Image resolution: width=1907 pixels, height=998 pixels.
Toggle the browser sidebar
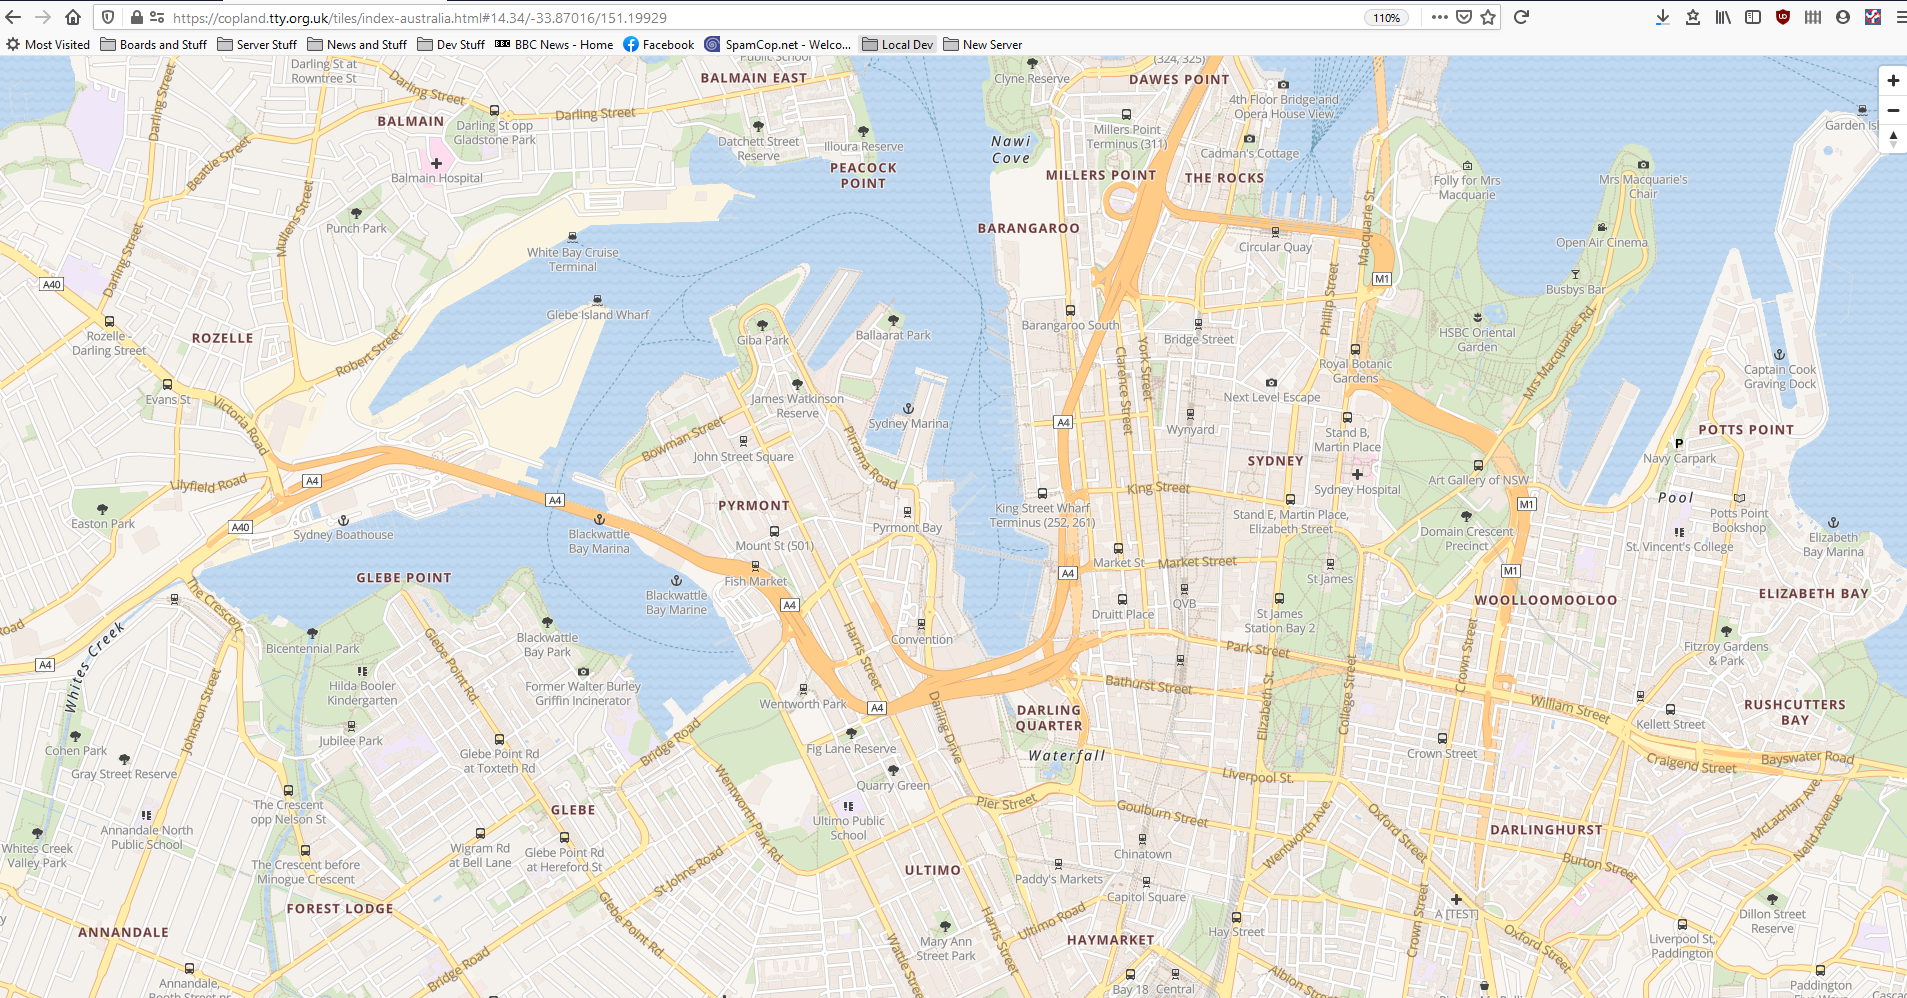point(1753,17)
